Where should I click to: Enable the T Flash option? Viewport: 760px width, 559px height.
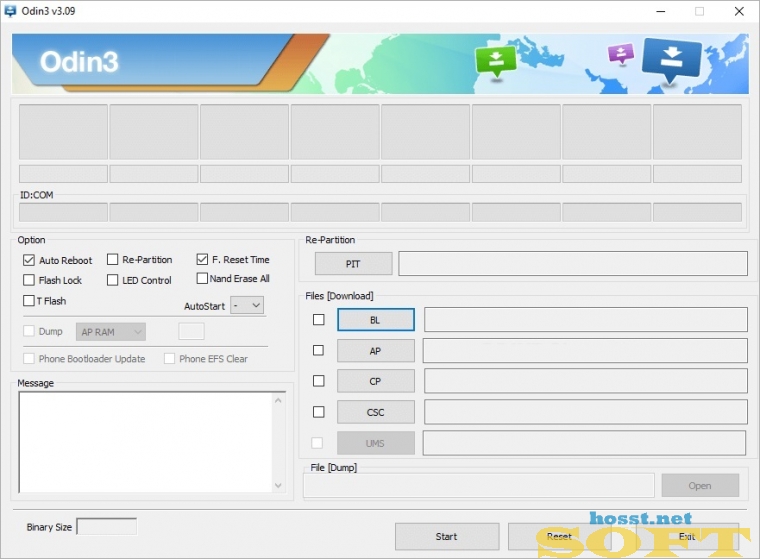pos(29,301)
